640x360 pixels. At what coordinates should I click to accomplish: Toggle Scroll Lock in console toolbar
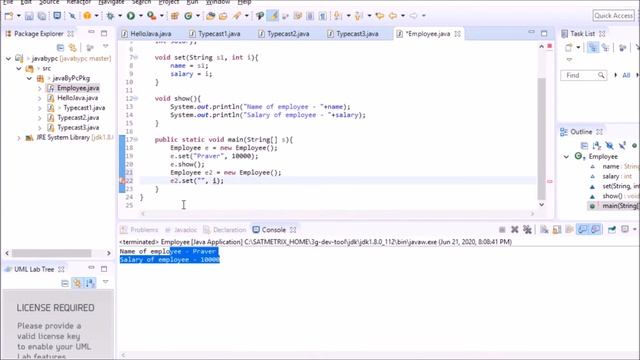tap(557, 230)
